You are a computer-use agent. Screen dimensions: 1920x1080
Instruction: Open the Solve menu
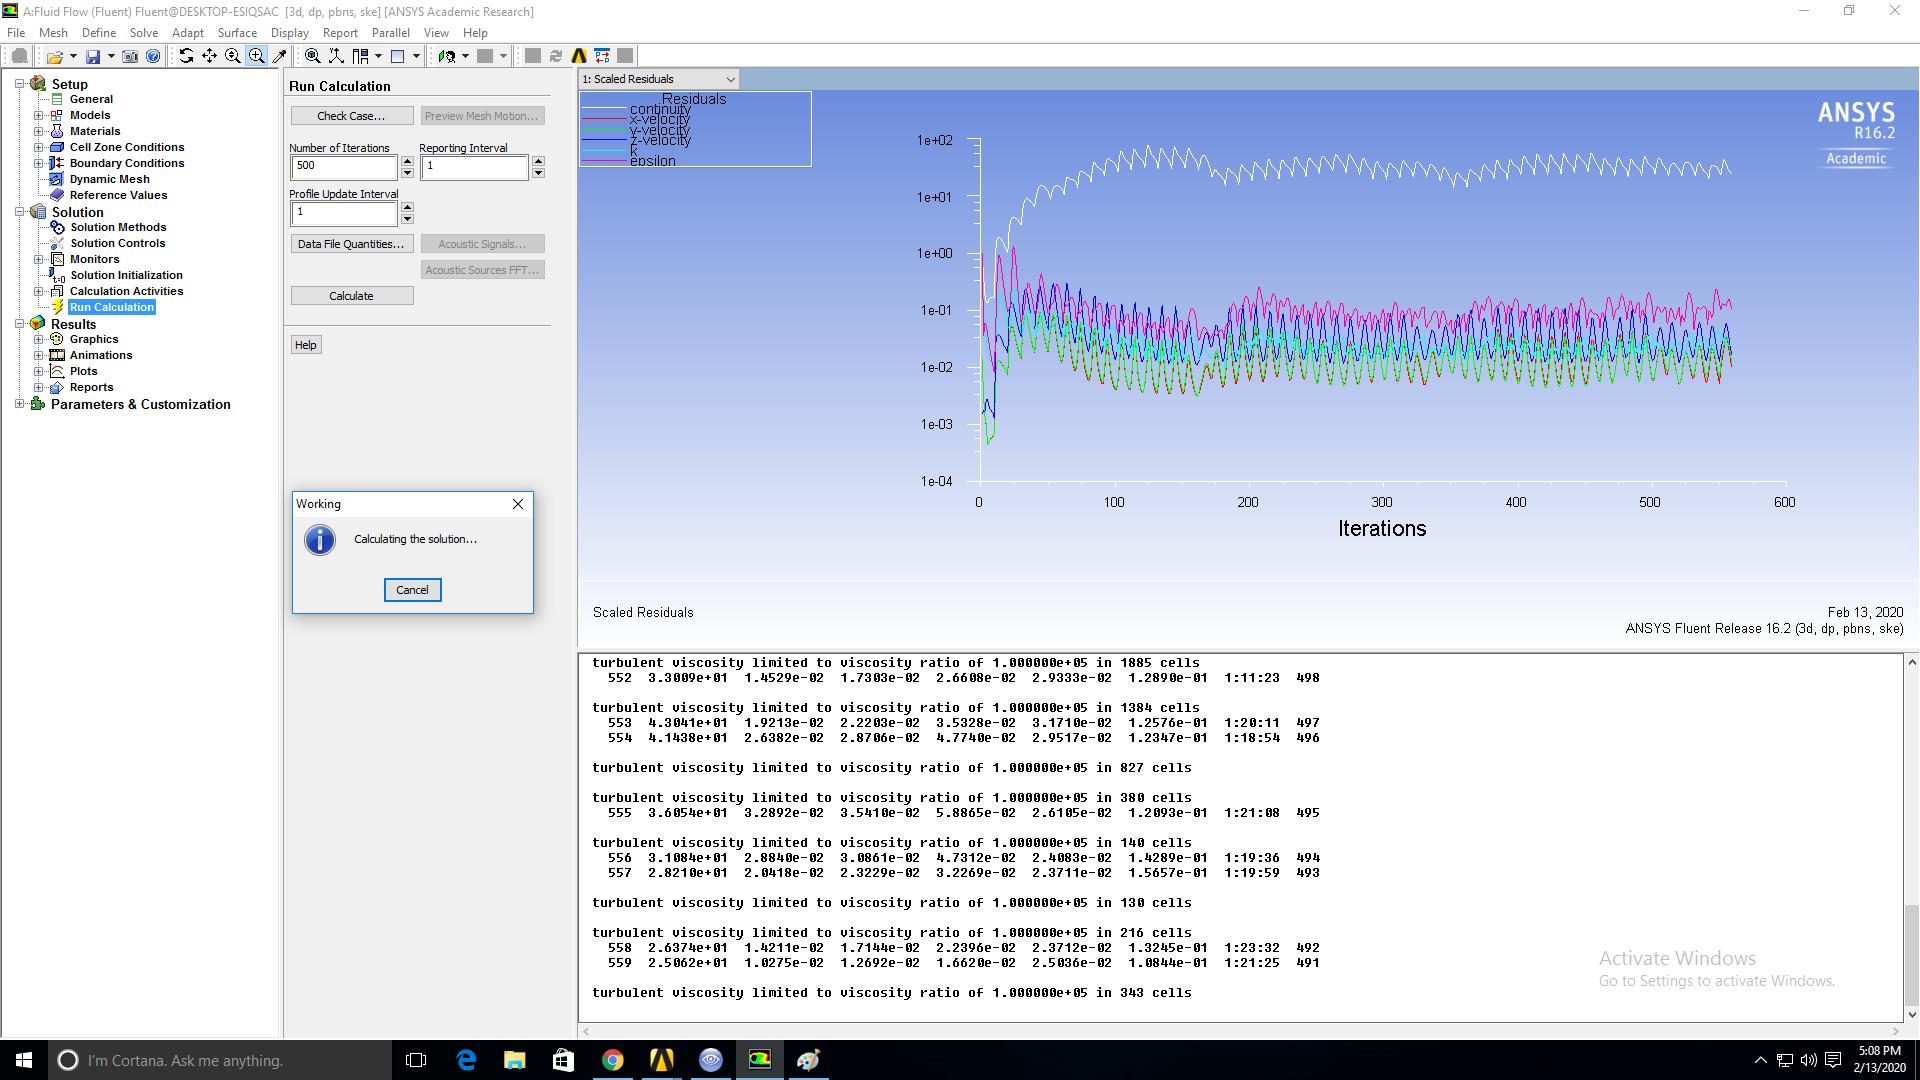143,32
